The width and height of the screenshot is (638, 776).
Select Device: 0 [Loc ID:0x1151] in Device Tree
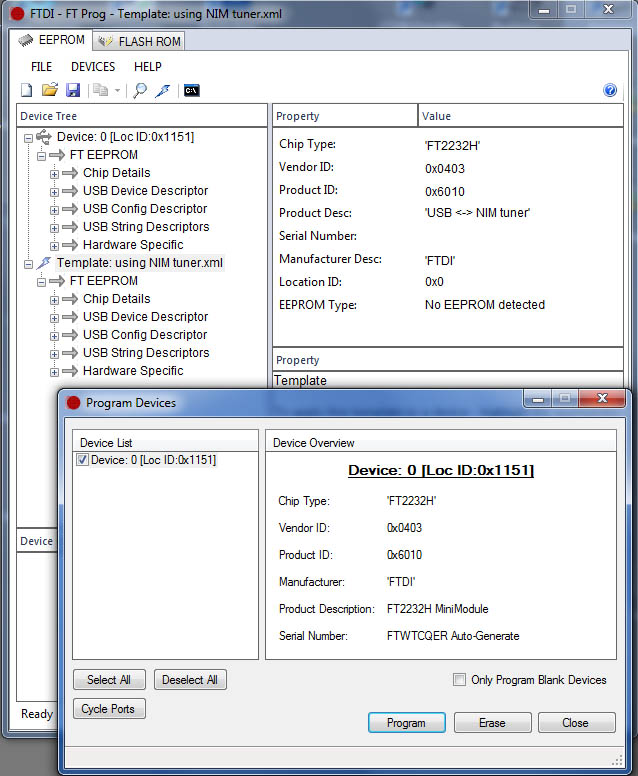click(125, 137)
